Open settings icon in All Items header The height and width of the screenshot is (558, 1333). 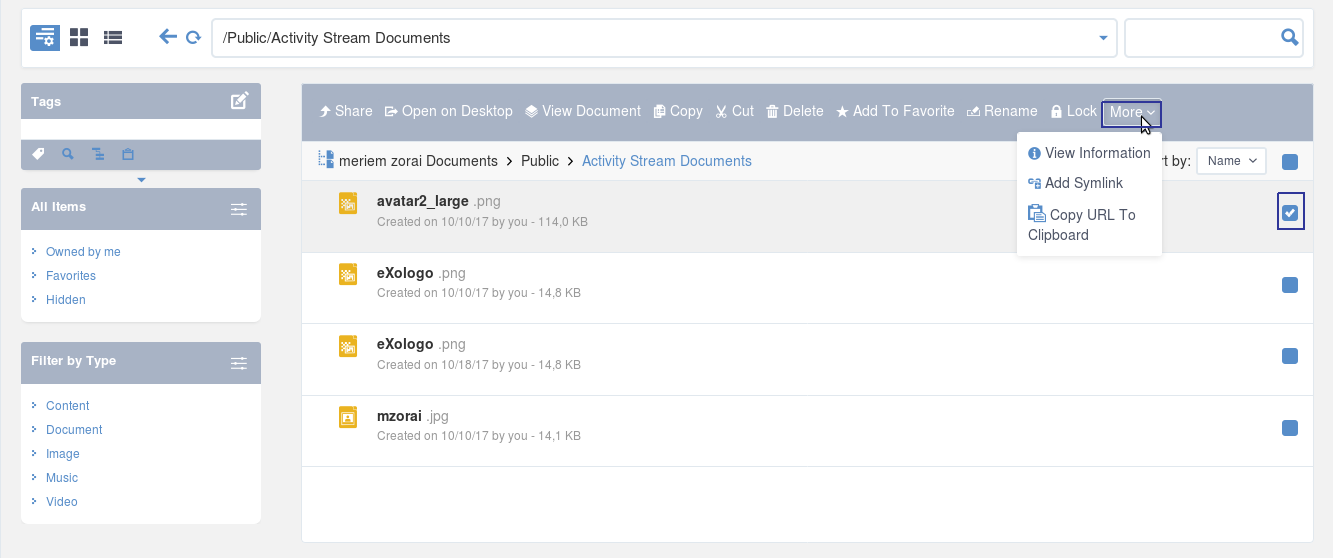(x=239, y=209)
